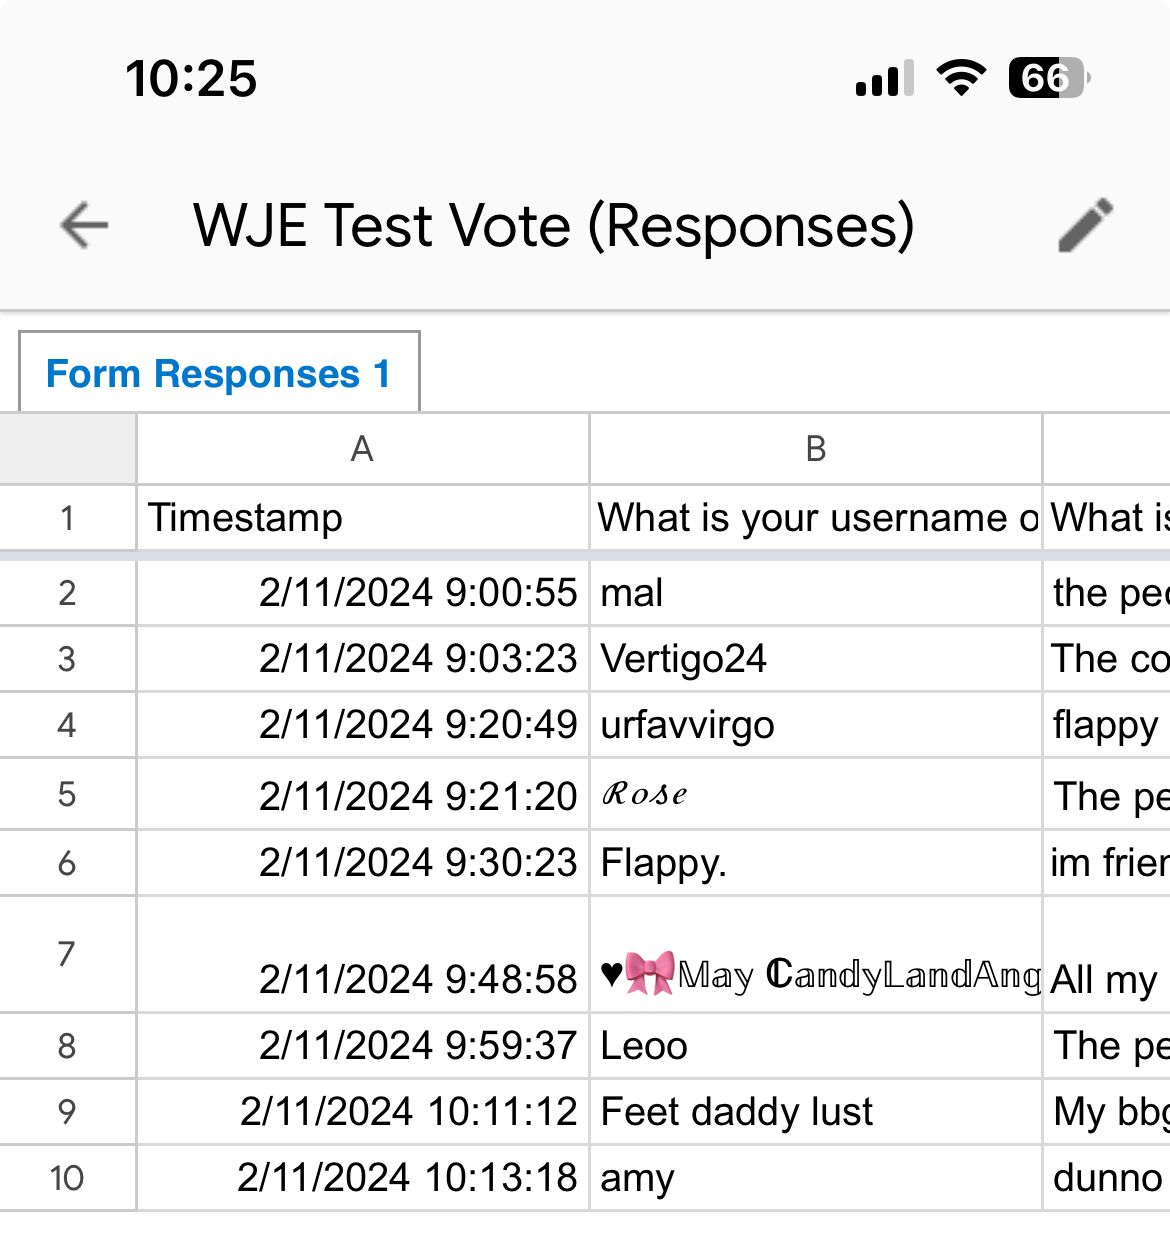Select row 1 header number
This screenshot has width=1170, height=1234.
[x=67, y=518]
